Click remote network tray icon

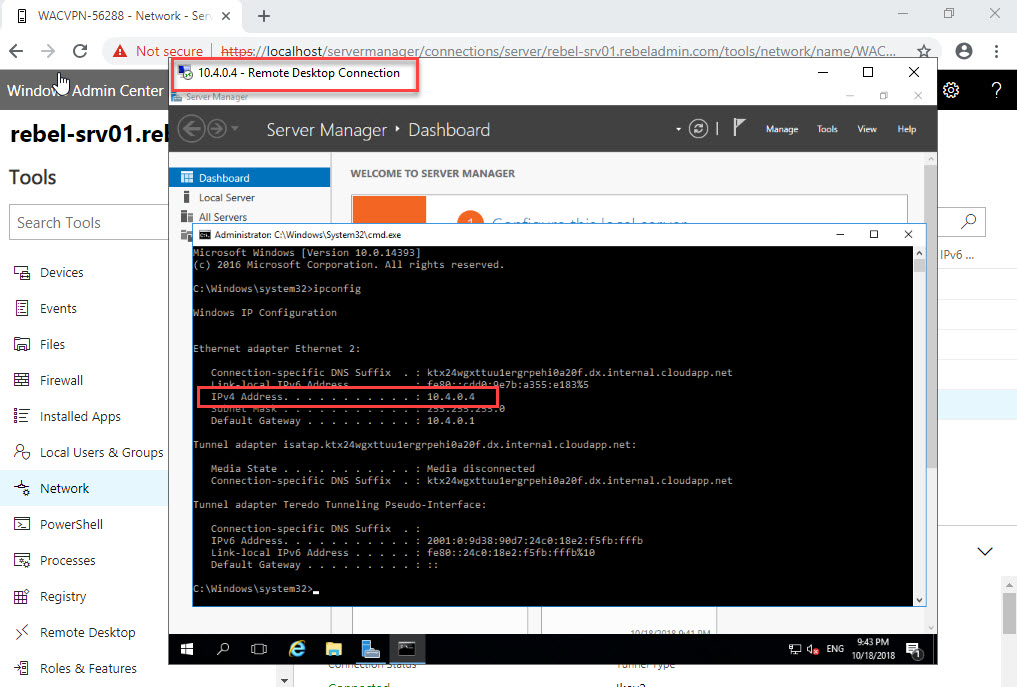click(x=795, y=649)
